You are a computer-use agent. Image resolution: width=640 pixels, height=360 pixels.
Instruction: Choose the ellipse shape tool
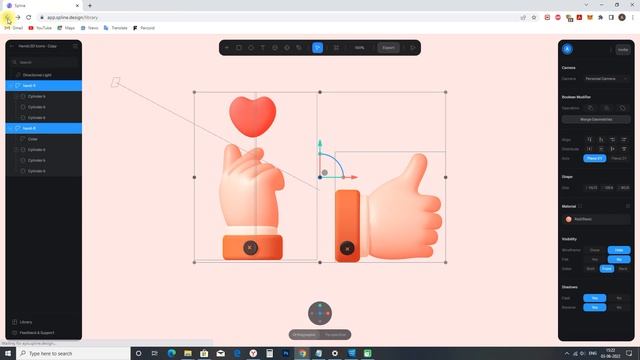tap(251, 48)
